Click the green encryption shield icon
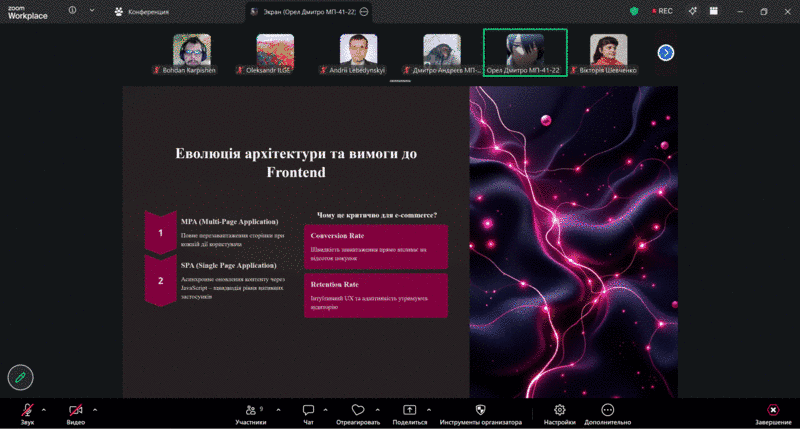 pos(634,12)
